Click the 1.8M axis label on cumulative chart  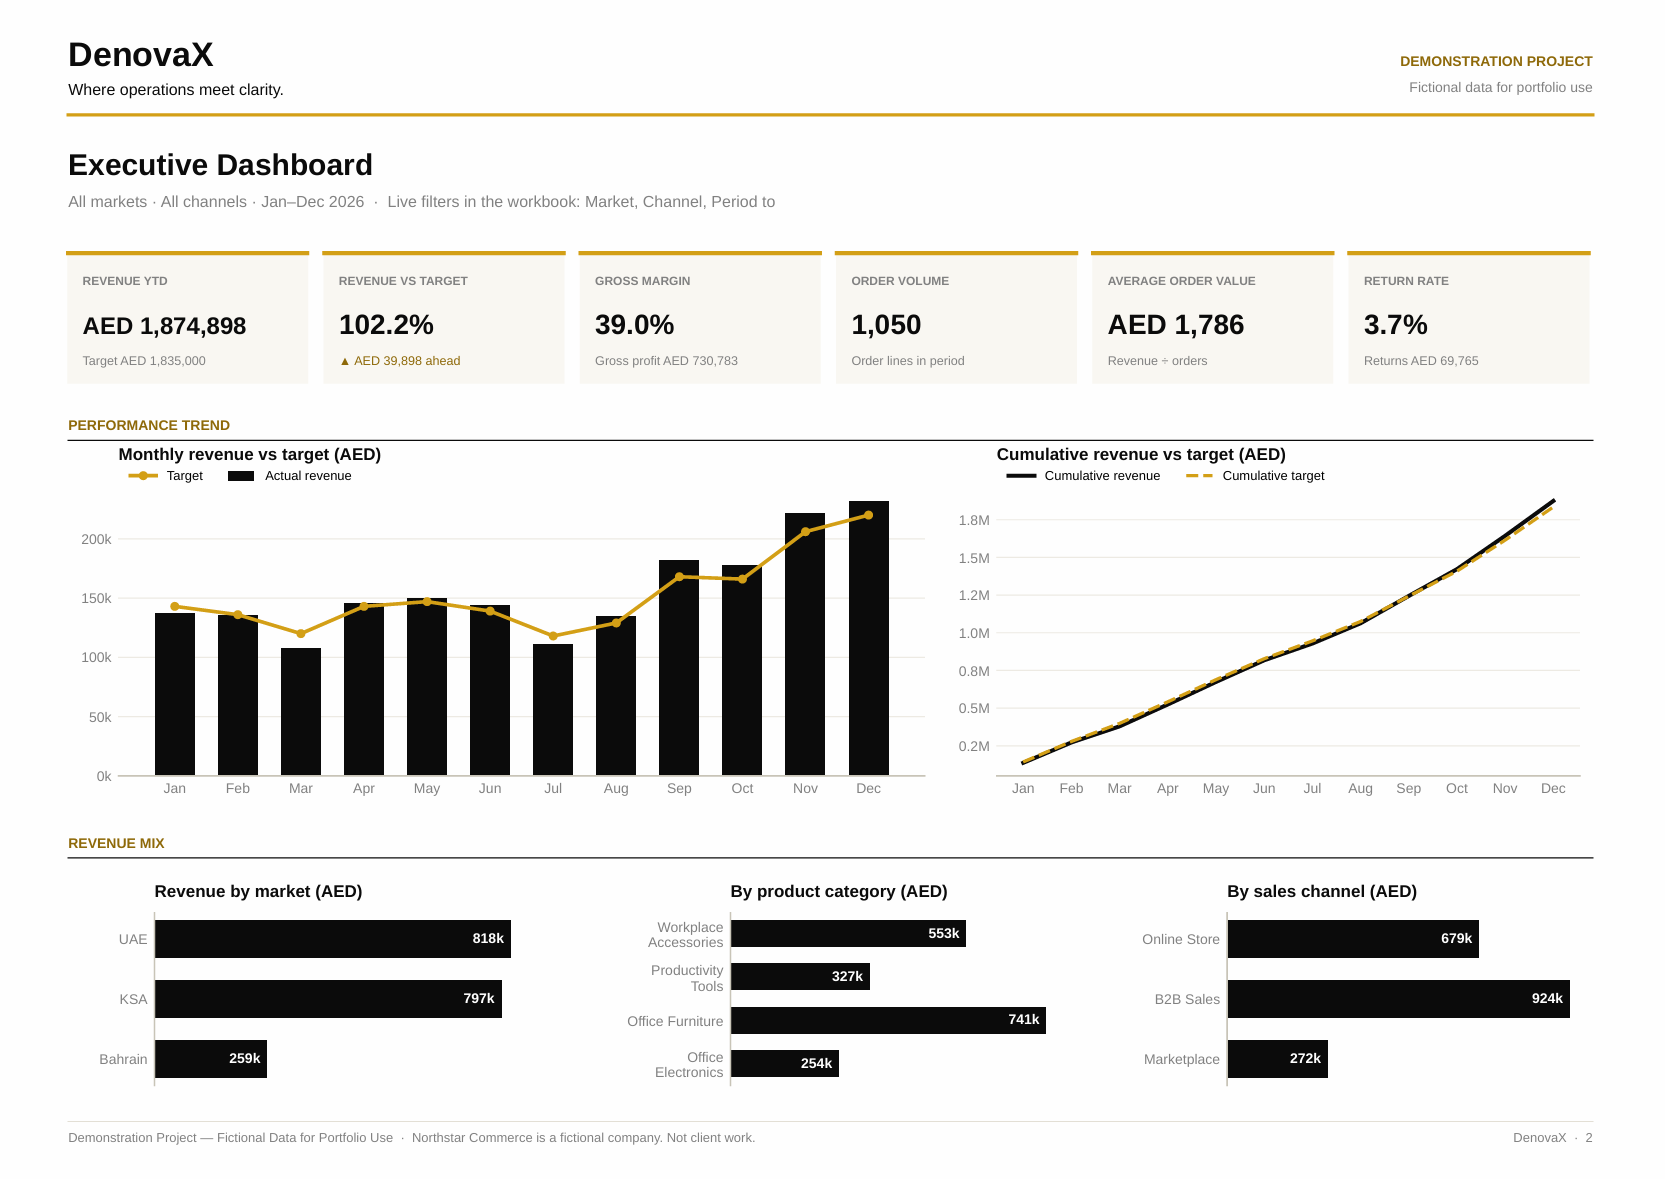(x=974, y=520)
